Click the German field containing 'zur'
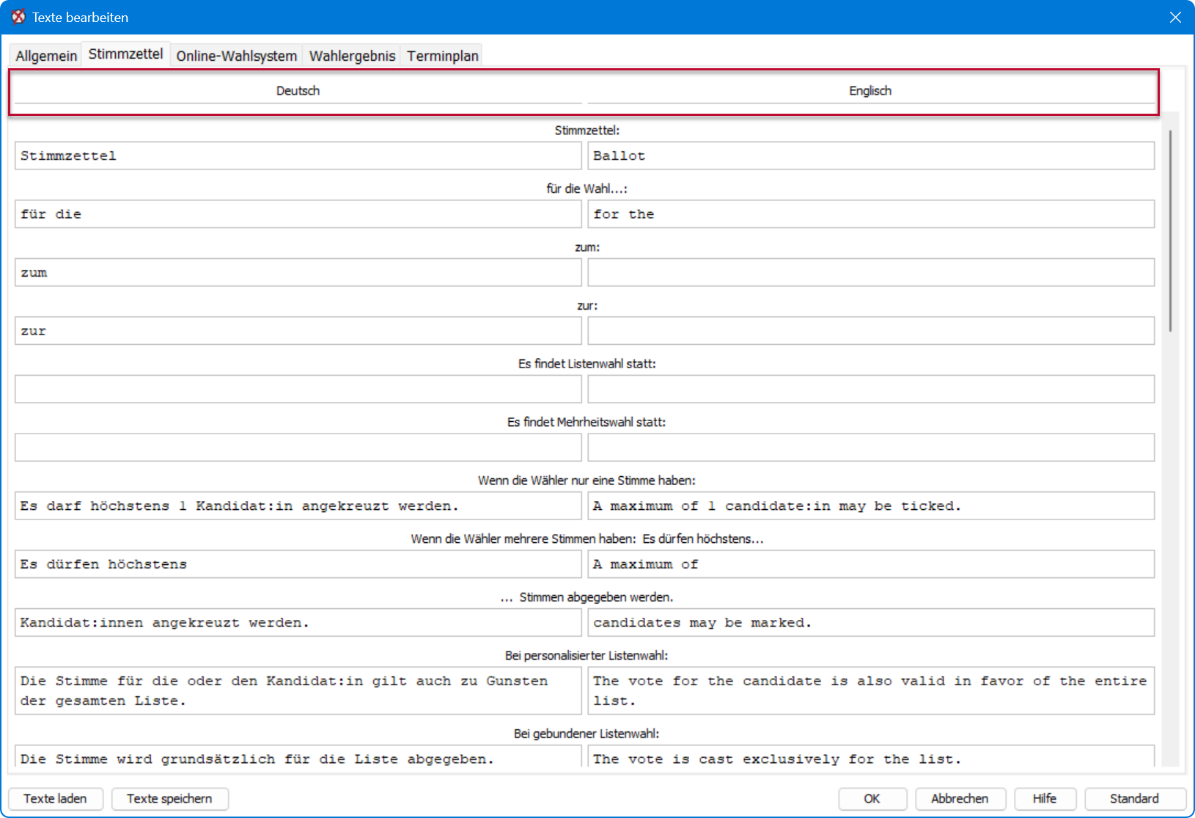1195x818 pixels. 298,331
